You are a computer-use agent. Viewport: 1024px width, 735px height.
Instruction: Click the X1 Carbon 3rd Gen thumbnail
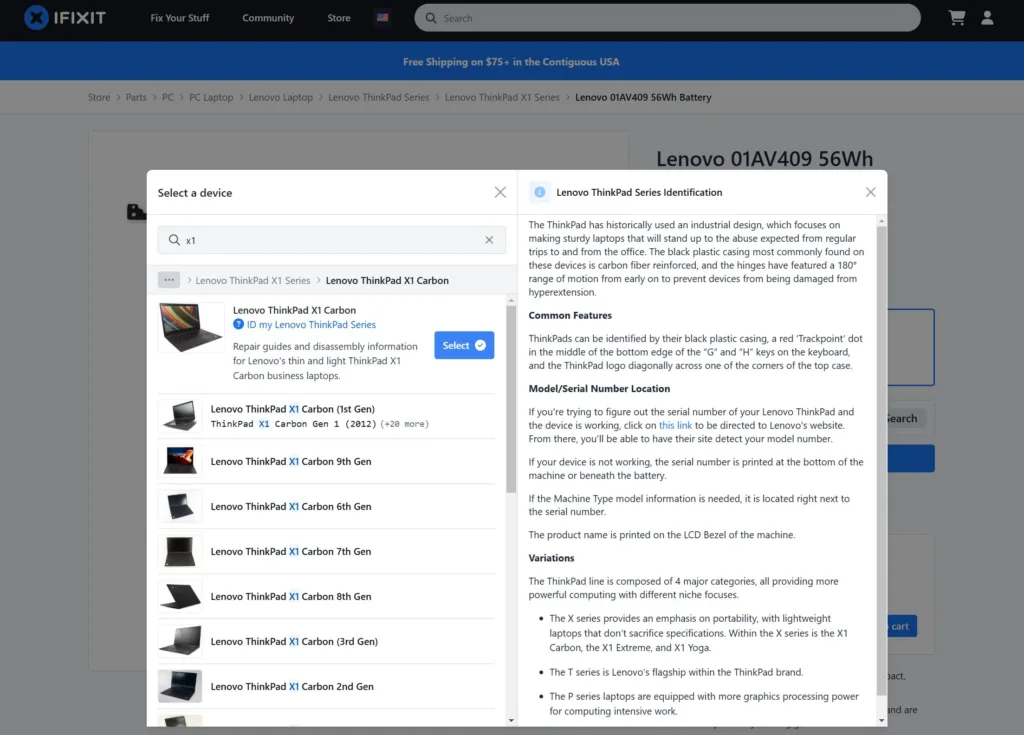(x=180, y=642)
